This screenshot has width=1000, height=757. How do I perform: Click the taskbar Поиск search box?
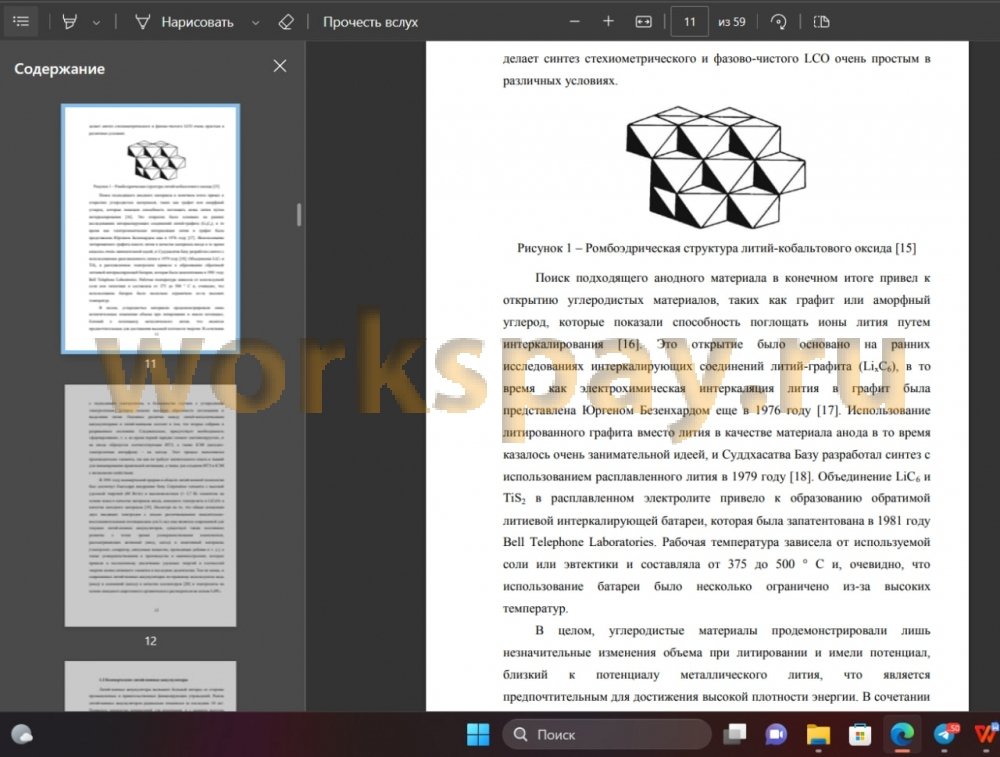[x=607, y=735]
